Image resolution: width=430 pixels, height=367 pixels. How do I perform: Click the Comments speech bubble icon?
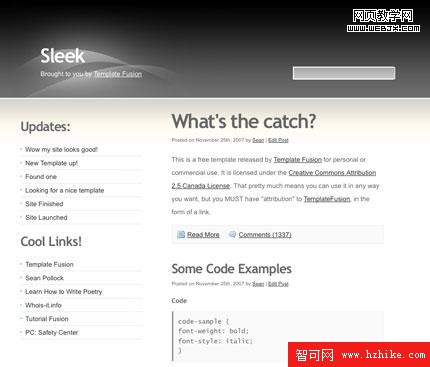click(x=232, y=234)
